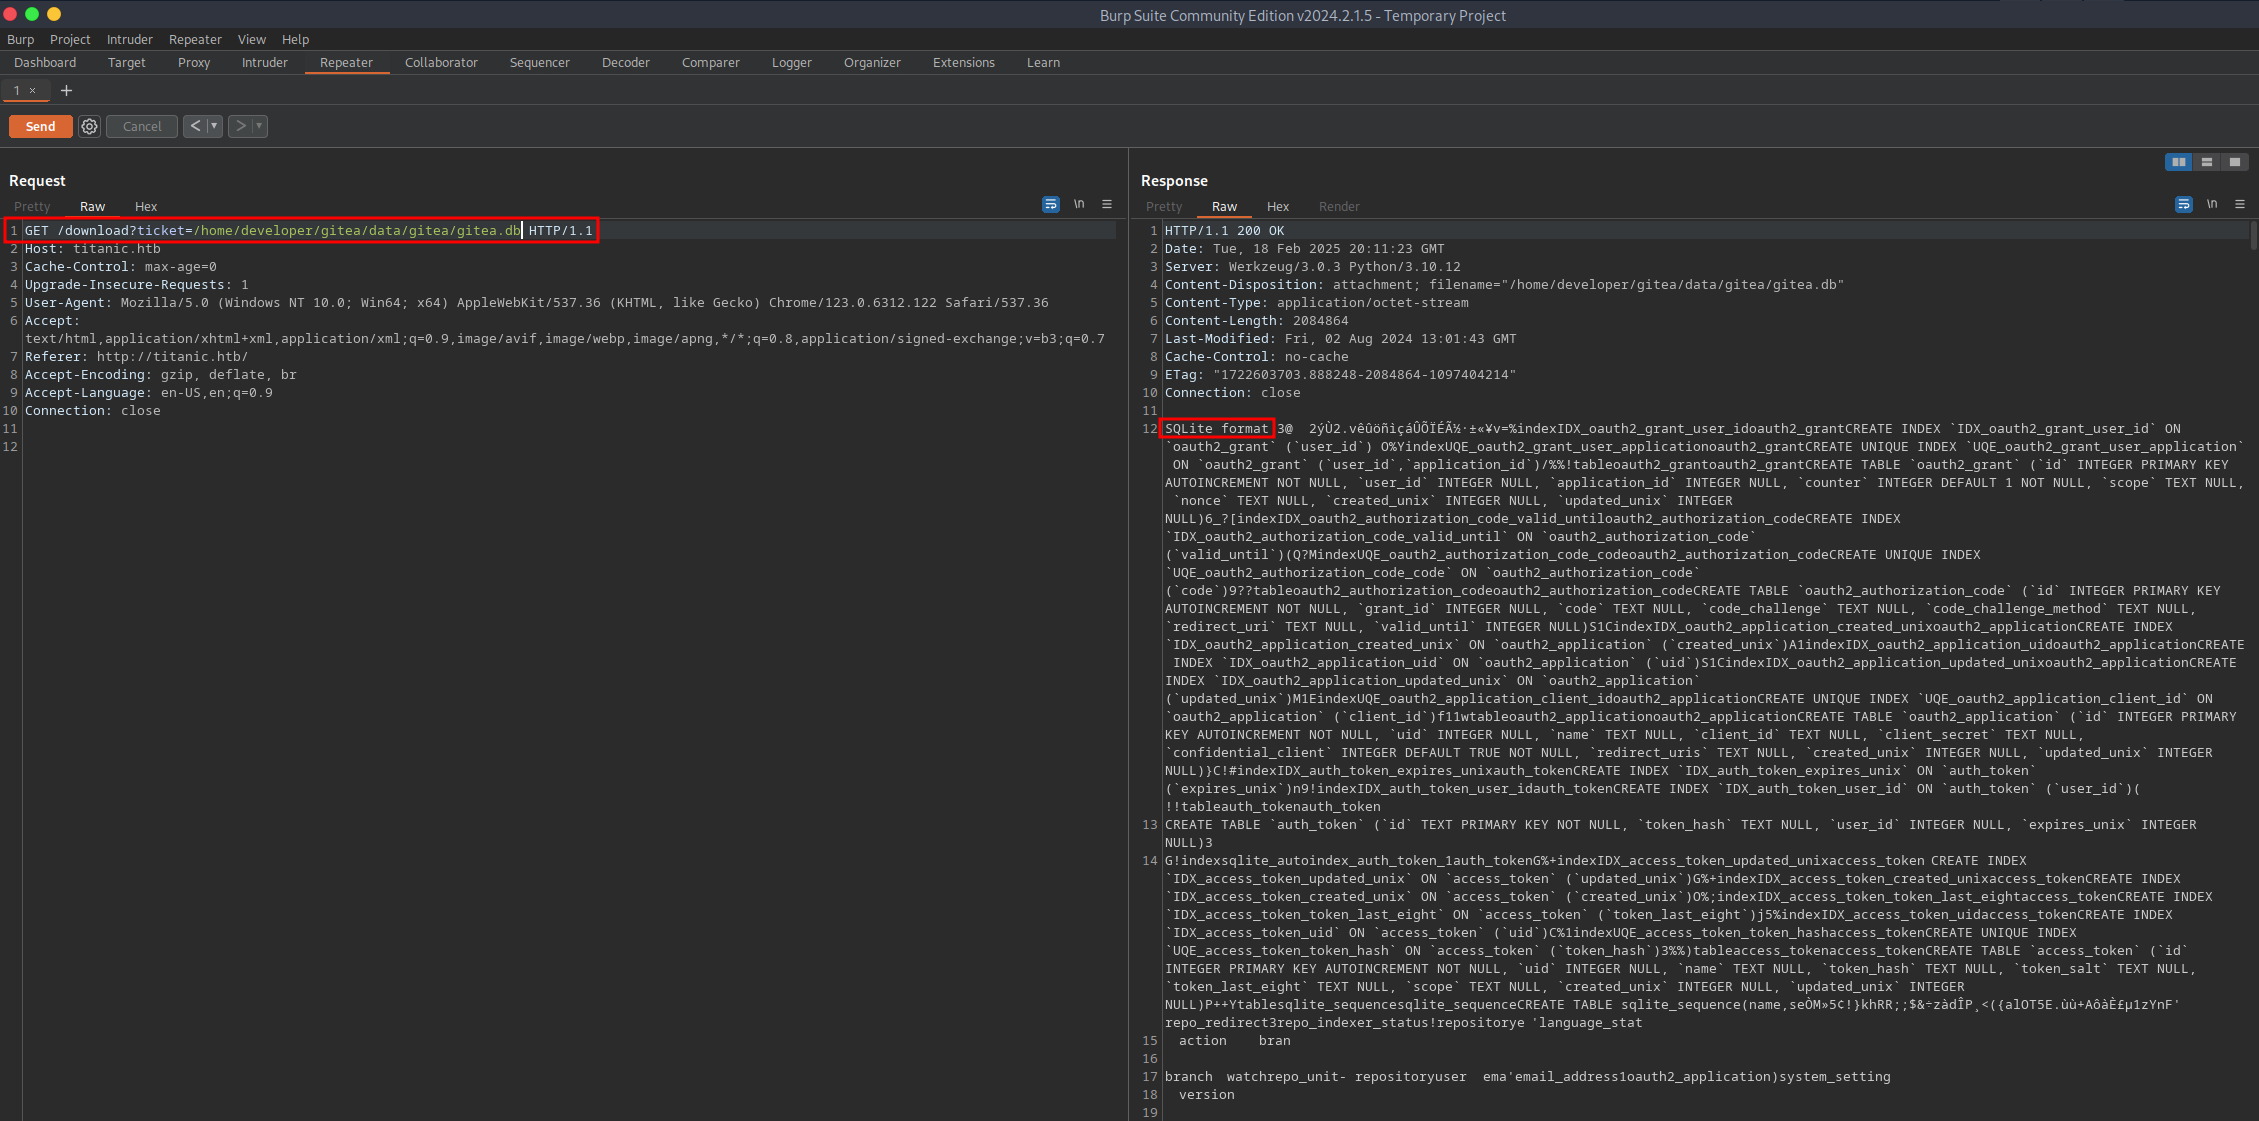Select Raw view in Request pane

tap(92, 206)
